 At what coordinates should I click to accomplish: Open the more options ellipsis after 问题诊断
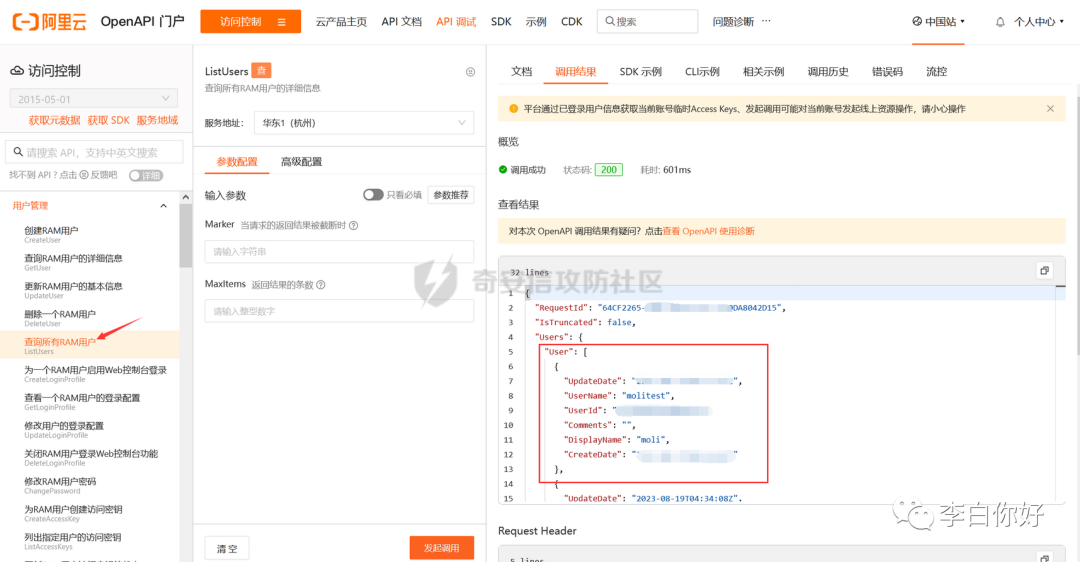click(x=767, y=21)
